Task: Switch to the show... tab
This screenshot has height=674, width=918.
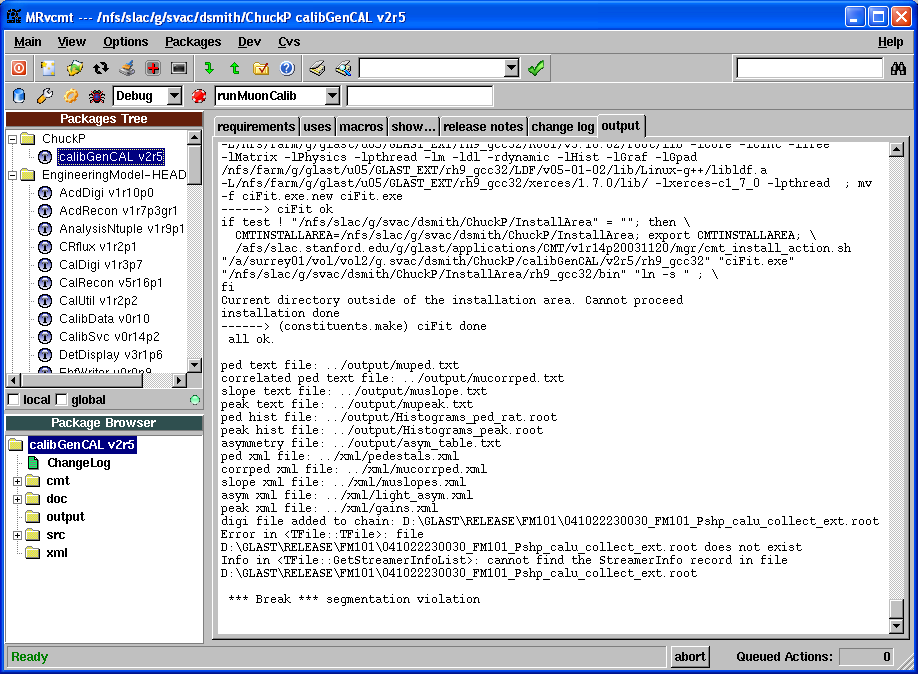Action: [x=413, y=126]
